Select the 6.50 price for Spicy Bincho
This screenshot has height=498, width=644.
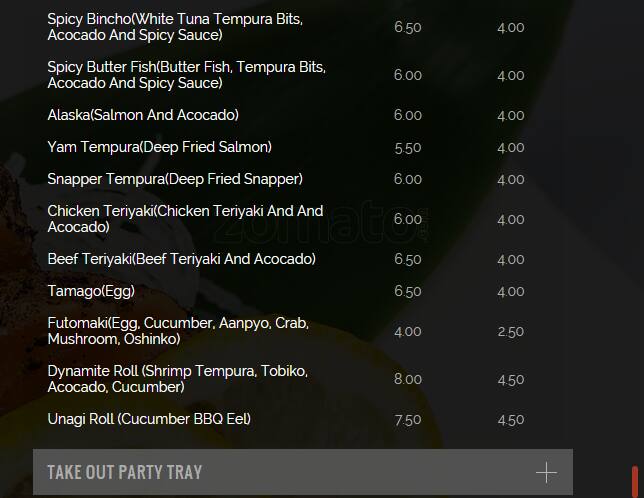click(408, 28)
